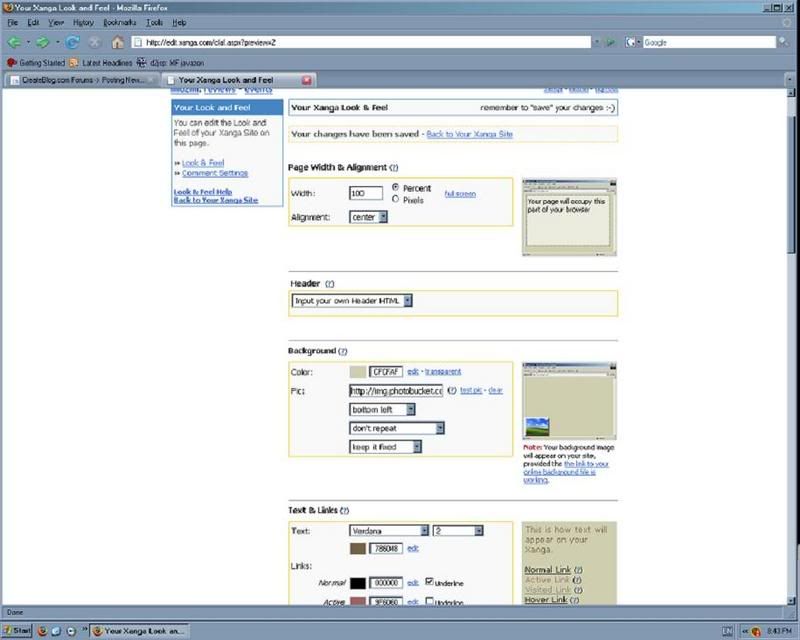Open the Latest Headlines feed bookmark

(101, 63)
